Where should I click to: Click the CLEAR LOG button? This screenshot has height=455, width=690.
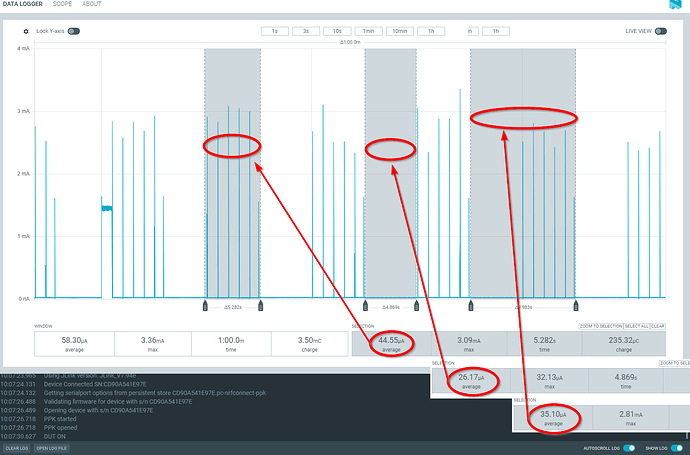(x=17, y=448)
